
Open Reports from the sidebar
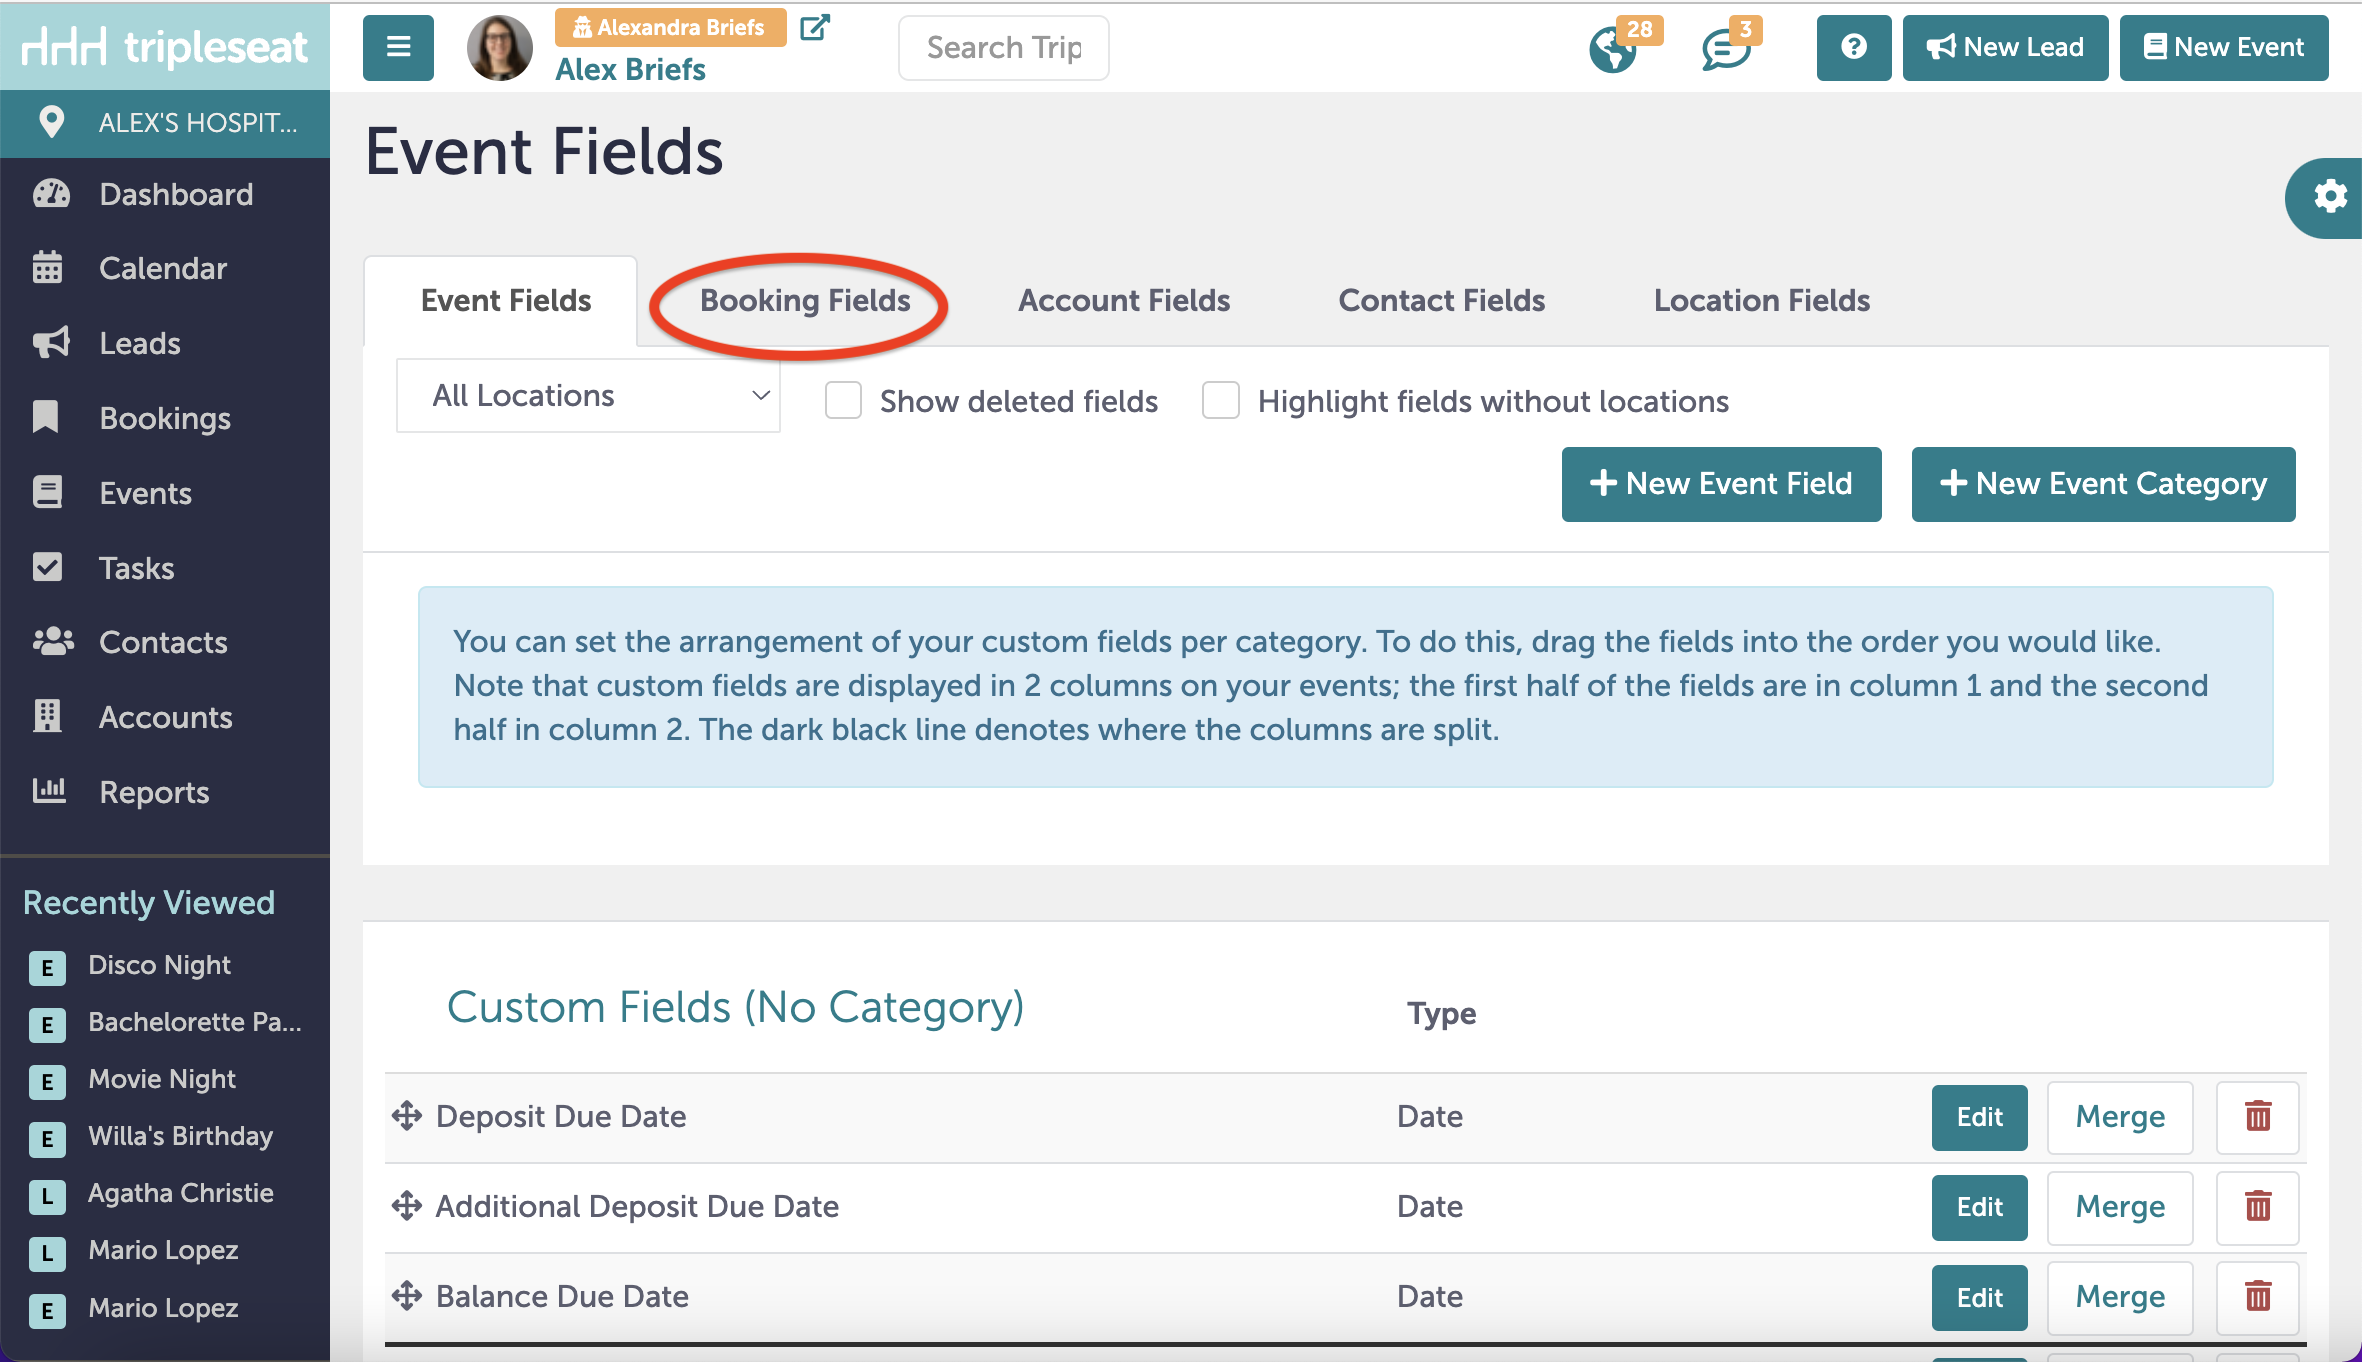[154, 792]
